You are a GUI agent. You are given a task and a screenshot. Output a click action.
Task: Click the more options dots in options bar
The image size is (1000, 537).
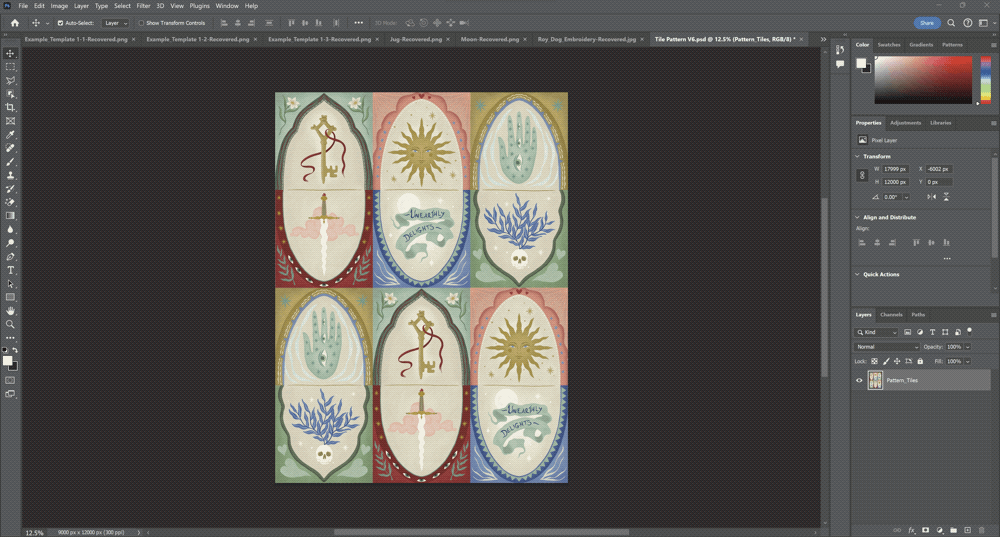[358, 23]
